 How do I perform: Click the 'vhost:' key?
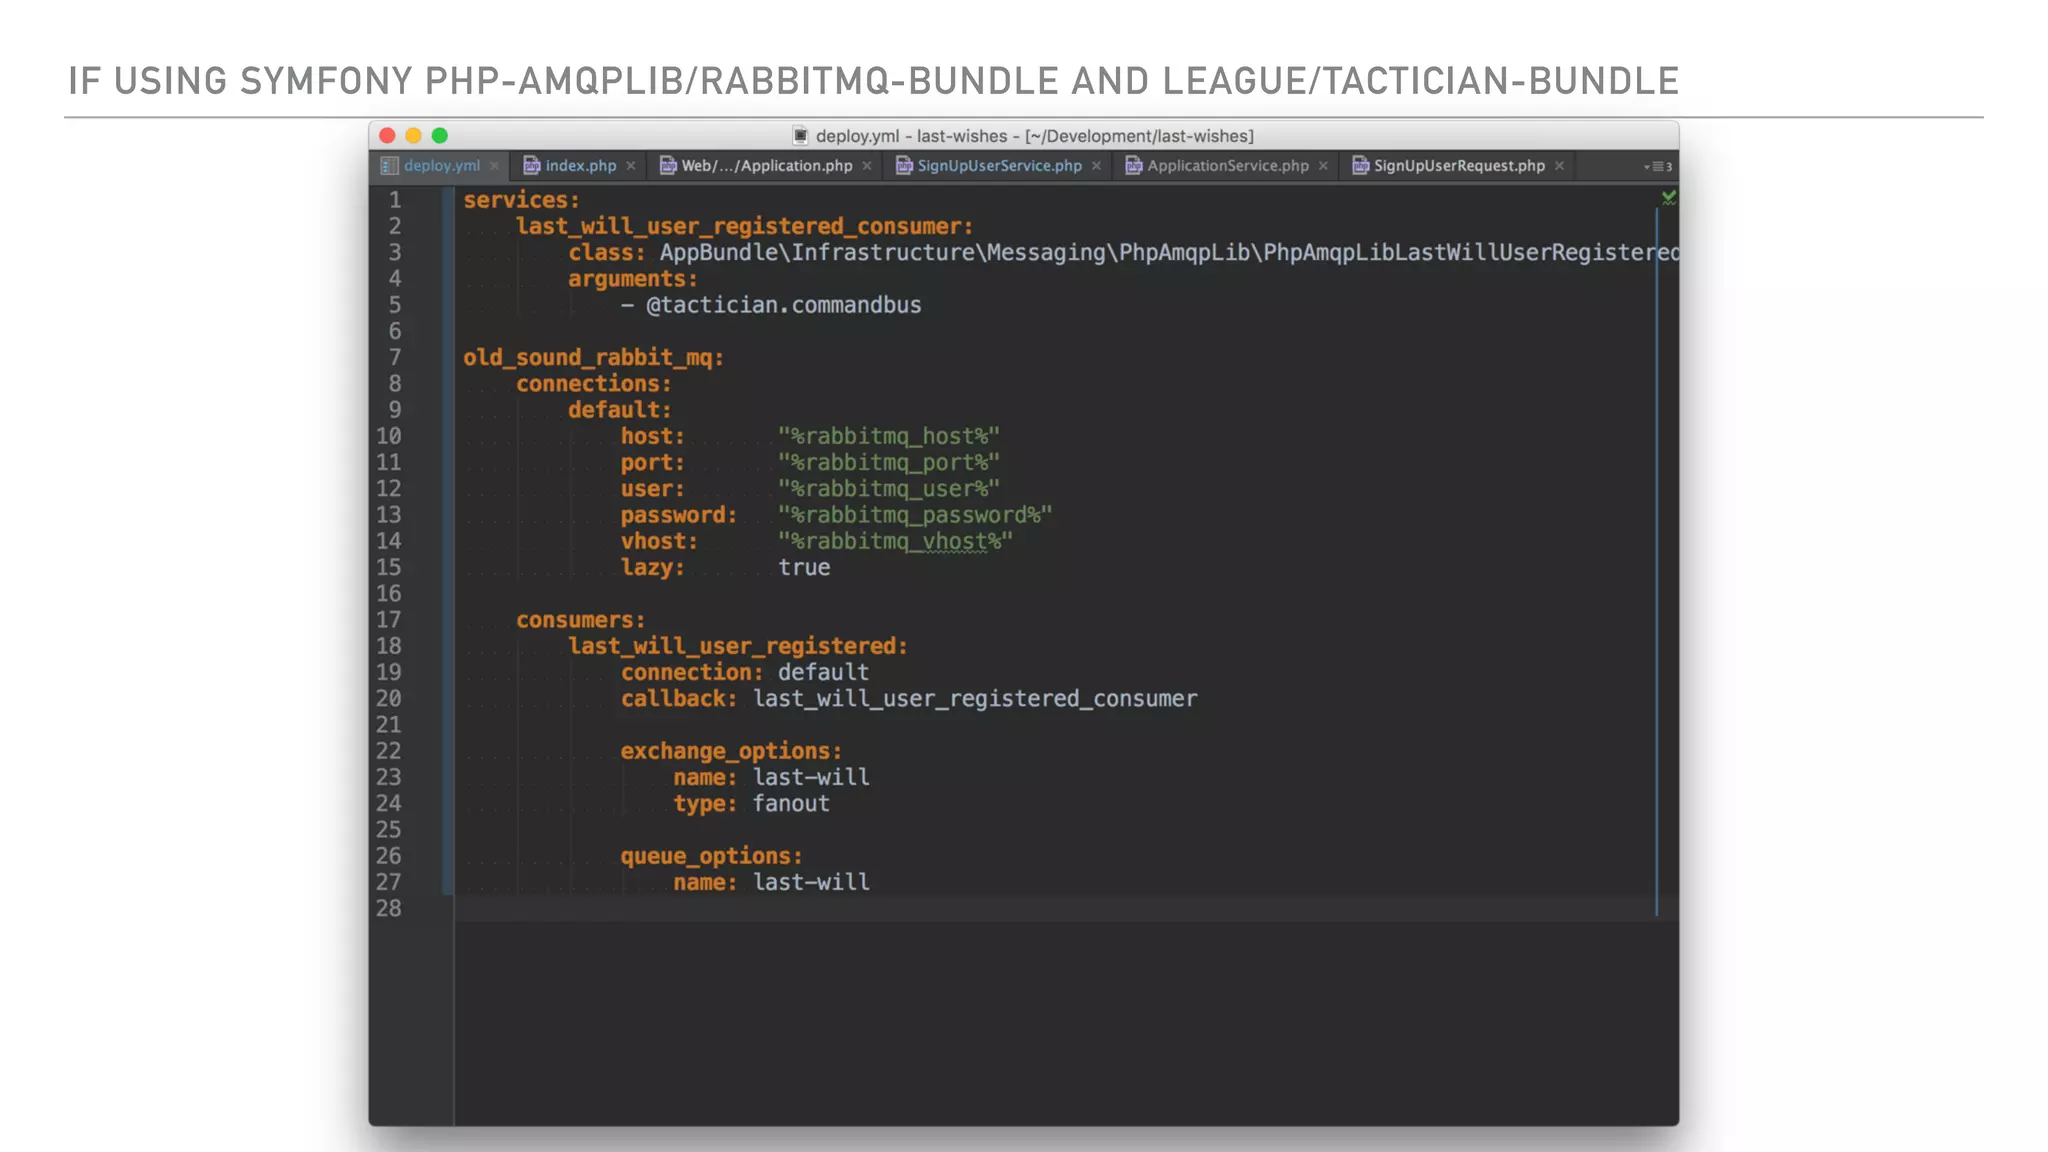659,541
